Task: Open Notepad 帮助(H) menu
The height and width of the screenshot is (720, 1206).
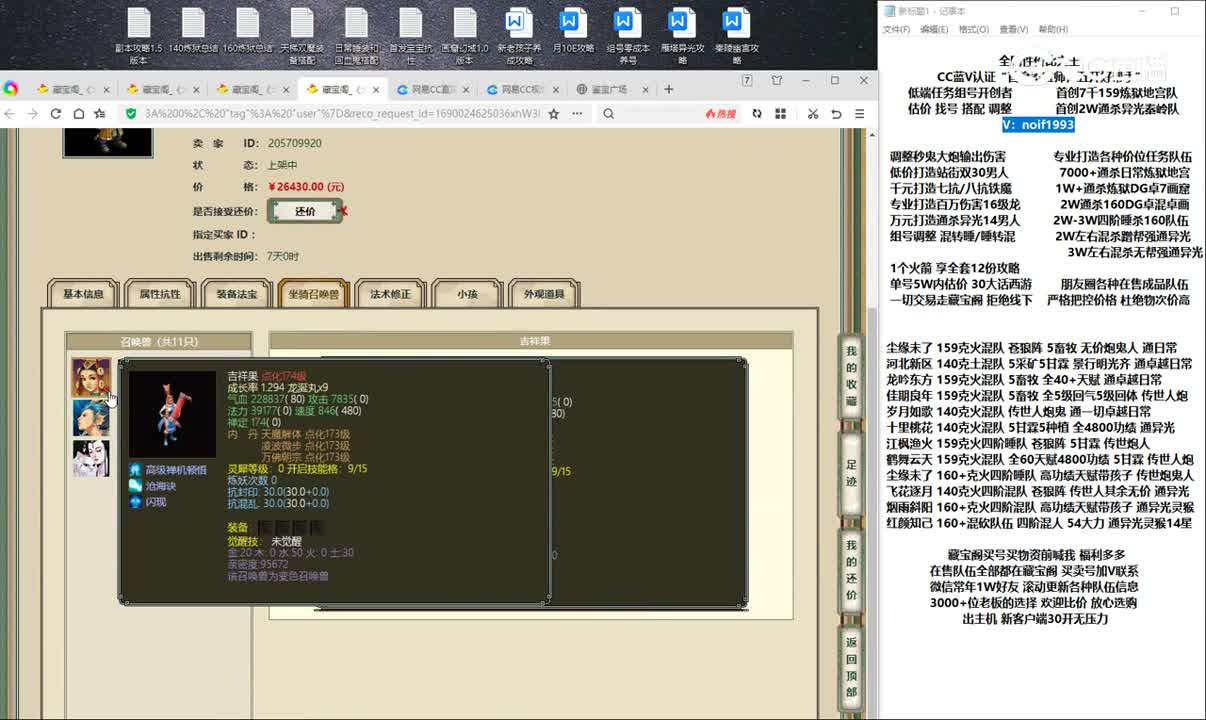Action: tap(1053, 30)
